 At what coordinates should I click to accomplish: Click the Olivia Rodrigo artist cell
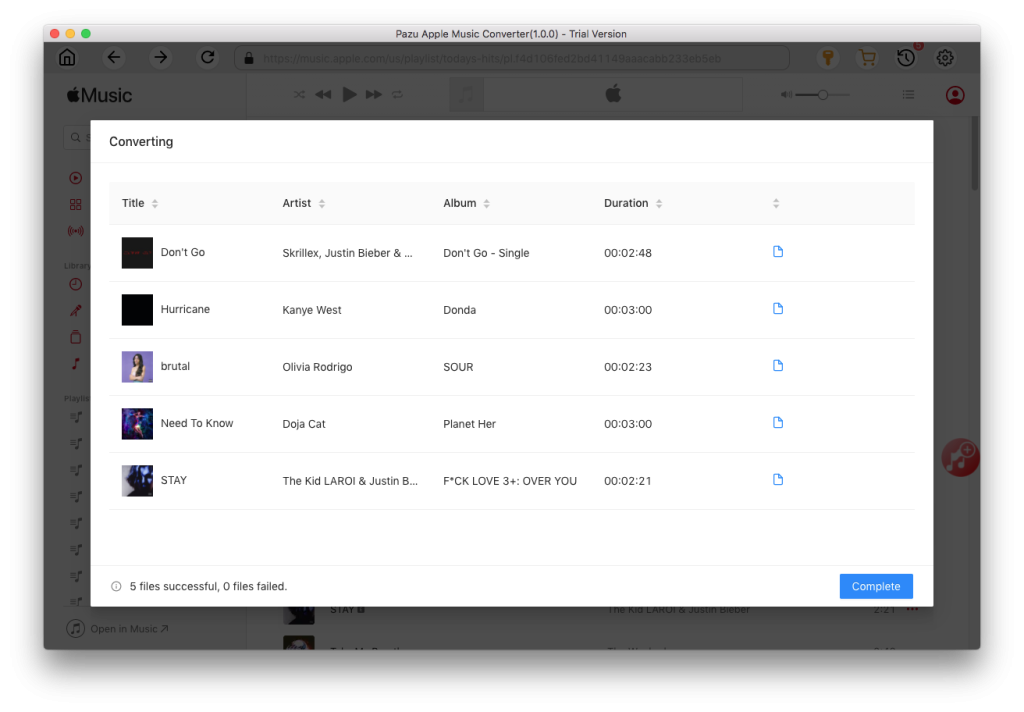pyautogui.click(x=317, y=367)
